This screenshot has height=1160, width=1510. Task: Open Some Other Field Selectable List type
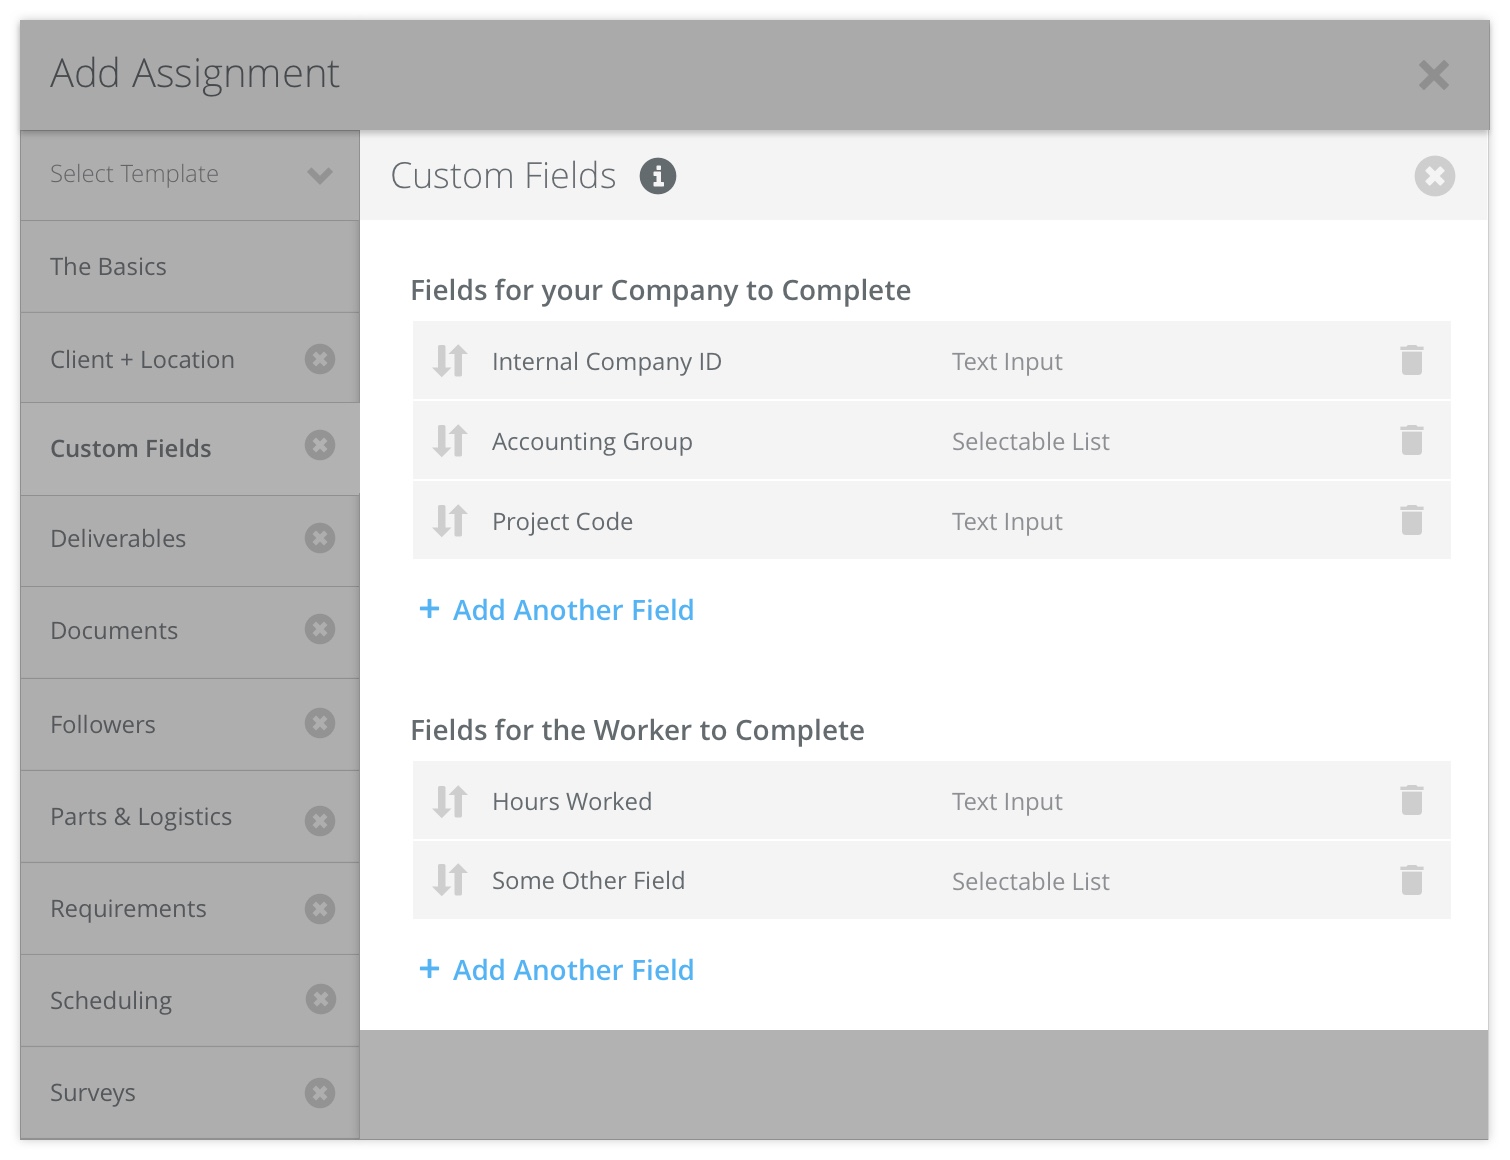coord(1030,882)
